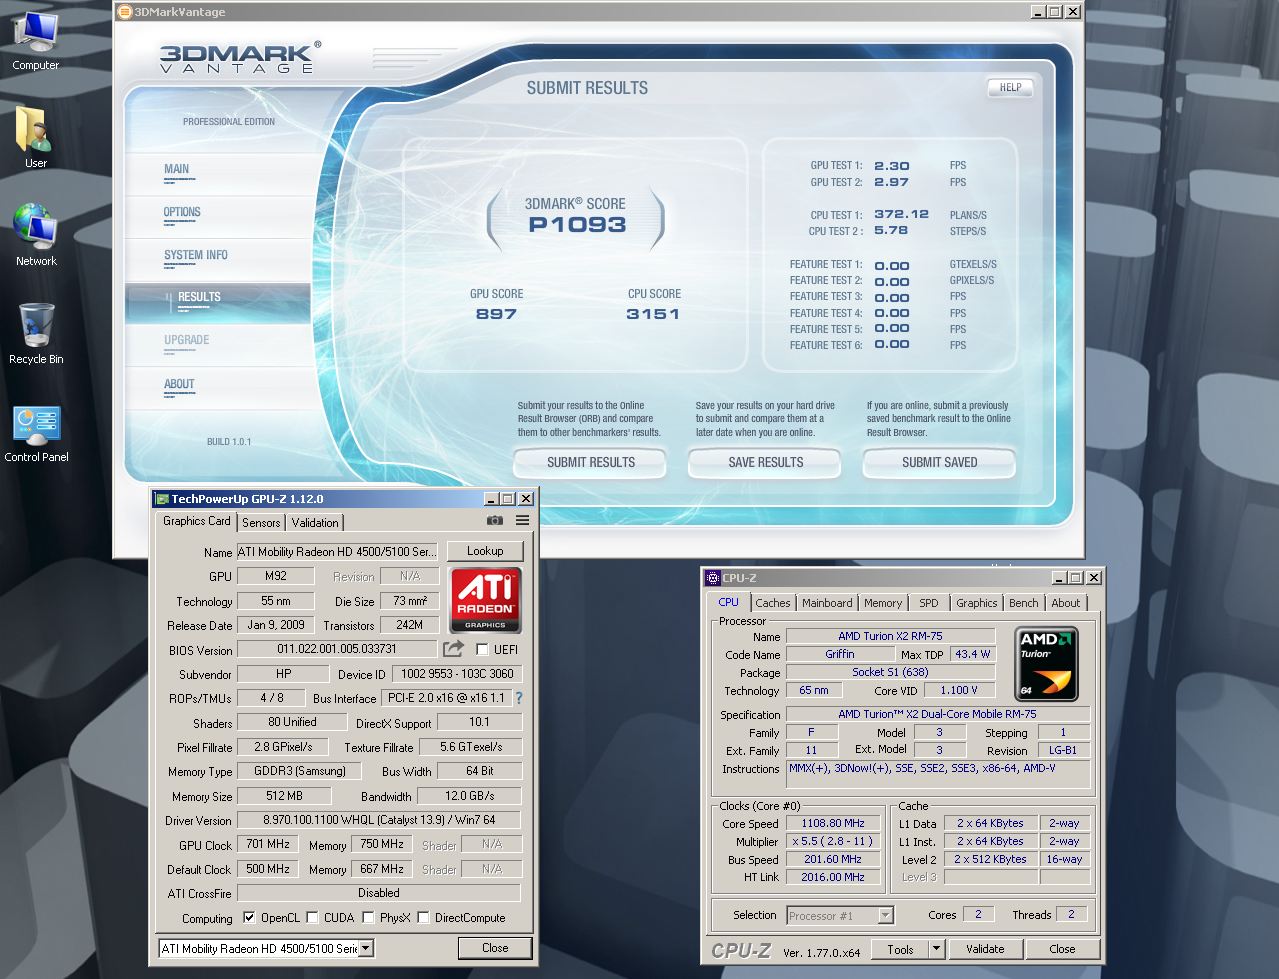Click the Close button in CPU-Z
The height and width of the screenshot is (979, 1279).
(1062, 949)
